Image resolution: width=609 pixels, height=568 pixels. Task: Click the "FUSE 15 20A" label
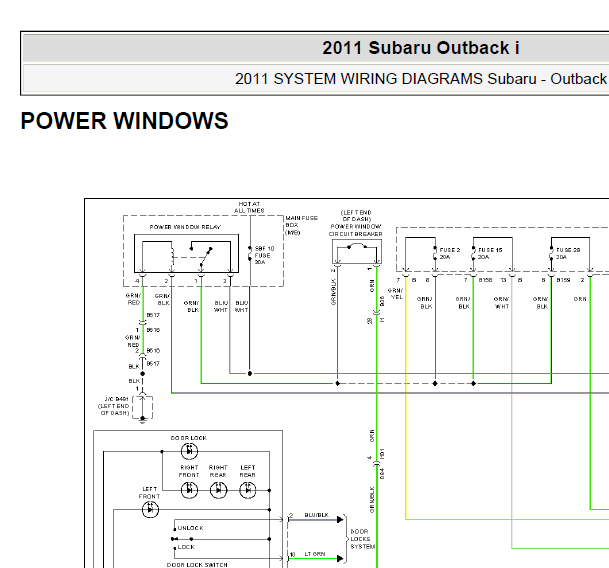(490, 253)
